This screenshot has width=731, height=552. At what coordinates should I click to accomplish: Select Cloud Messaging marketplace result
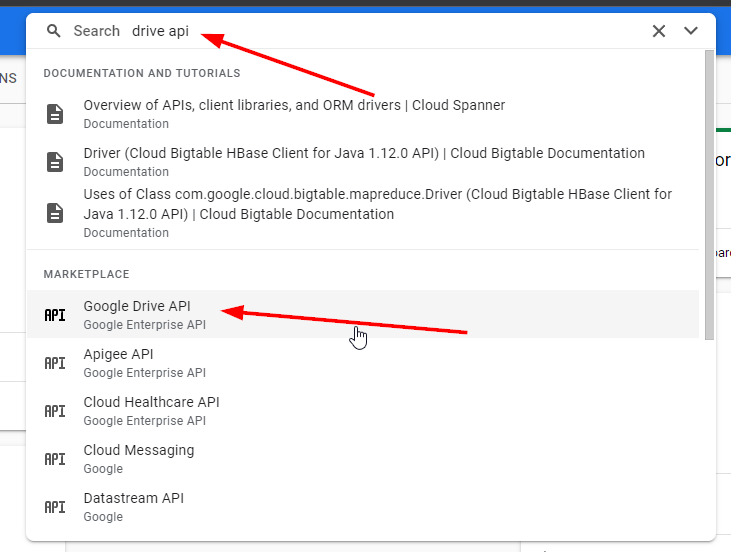tap(363, 458)
